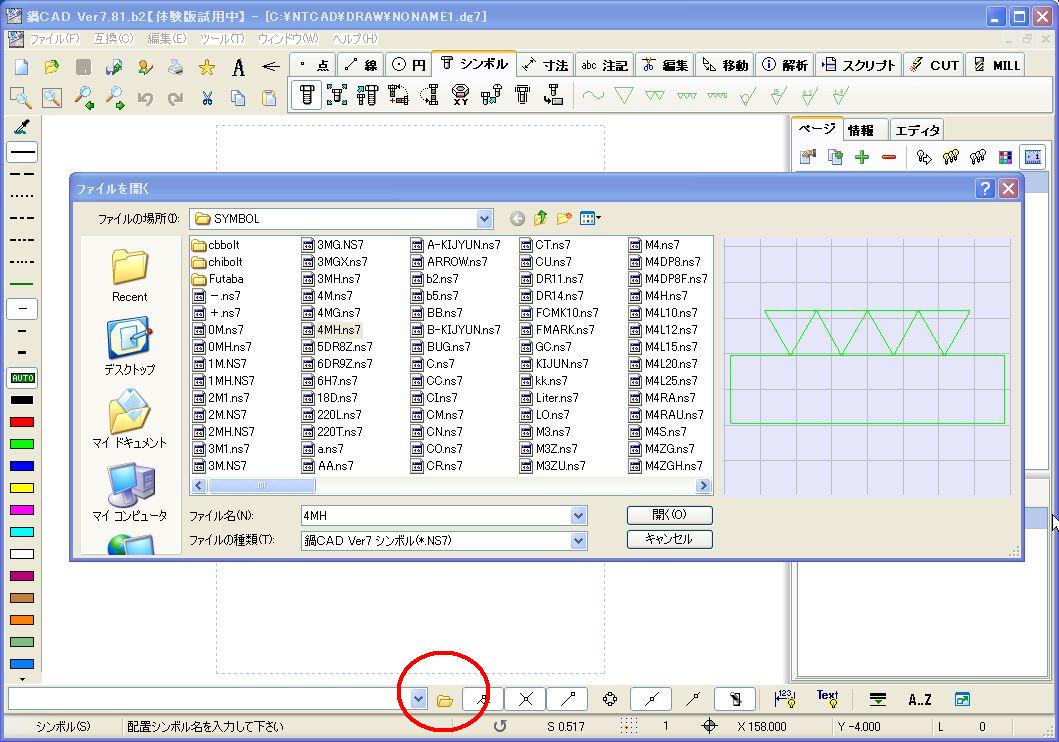This screenshot has width=1059, height=742.
Task: Click the Create New Folder icon in dialog
Action: tap(564, 218)
